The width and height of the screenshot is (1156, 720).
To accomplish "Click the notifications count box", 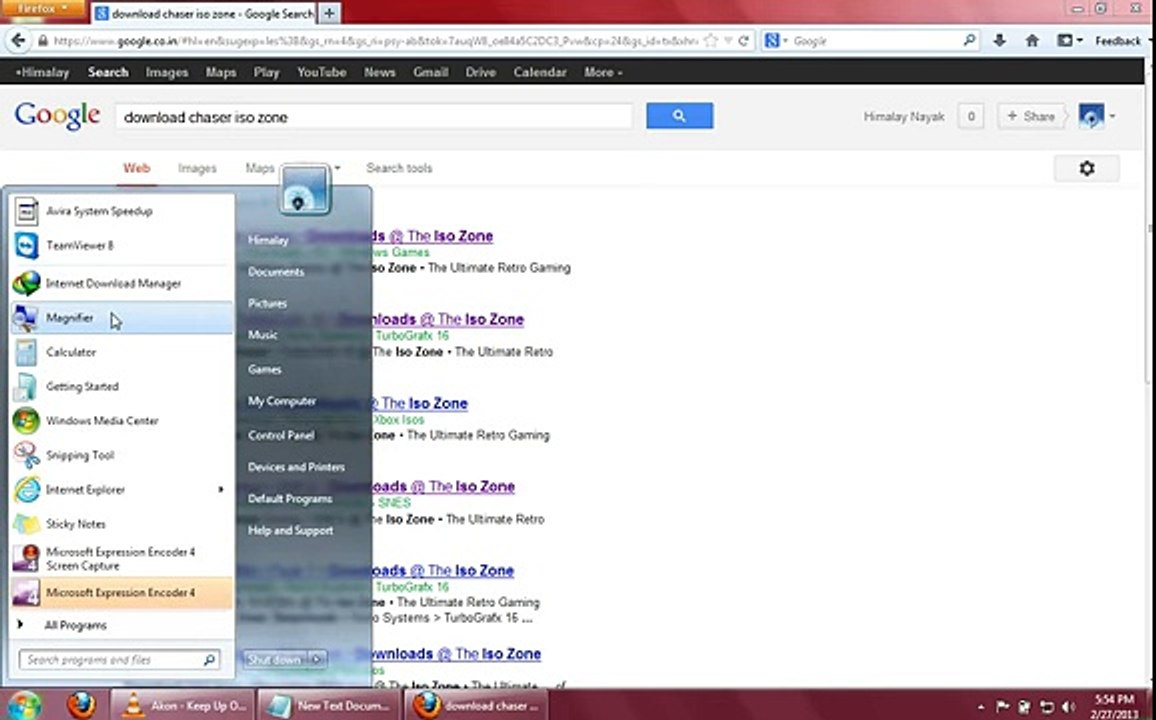I will (x=971, y=116).
